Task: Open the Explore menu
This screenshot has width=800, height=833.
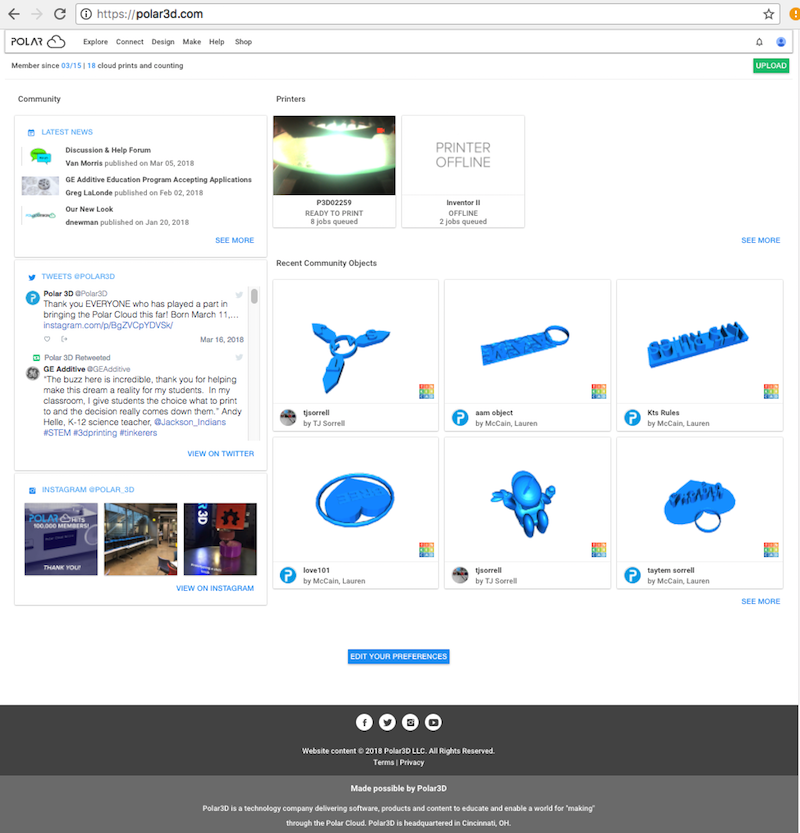Action: [x=95, y=42]
